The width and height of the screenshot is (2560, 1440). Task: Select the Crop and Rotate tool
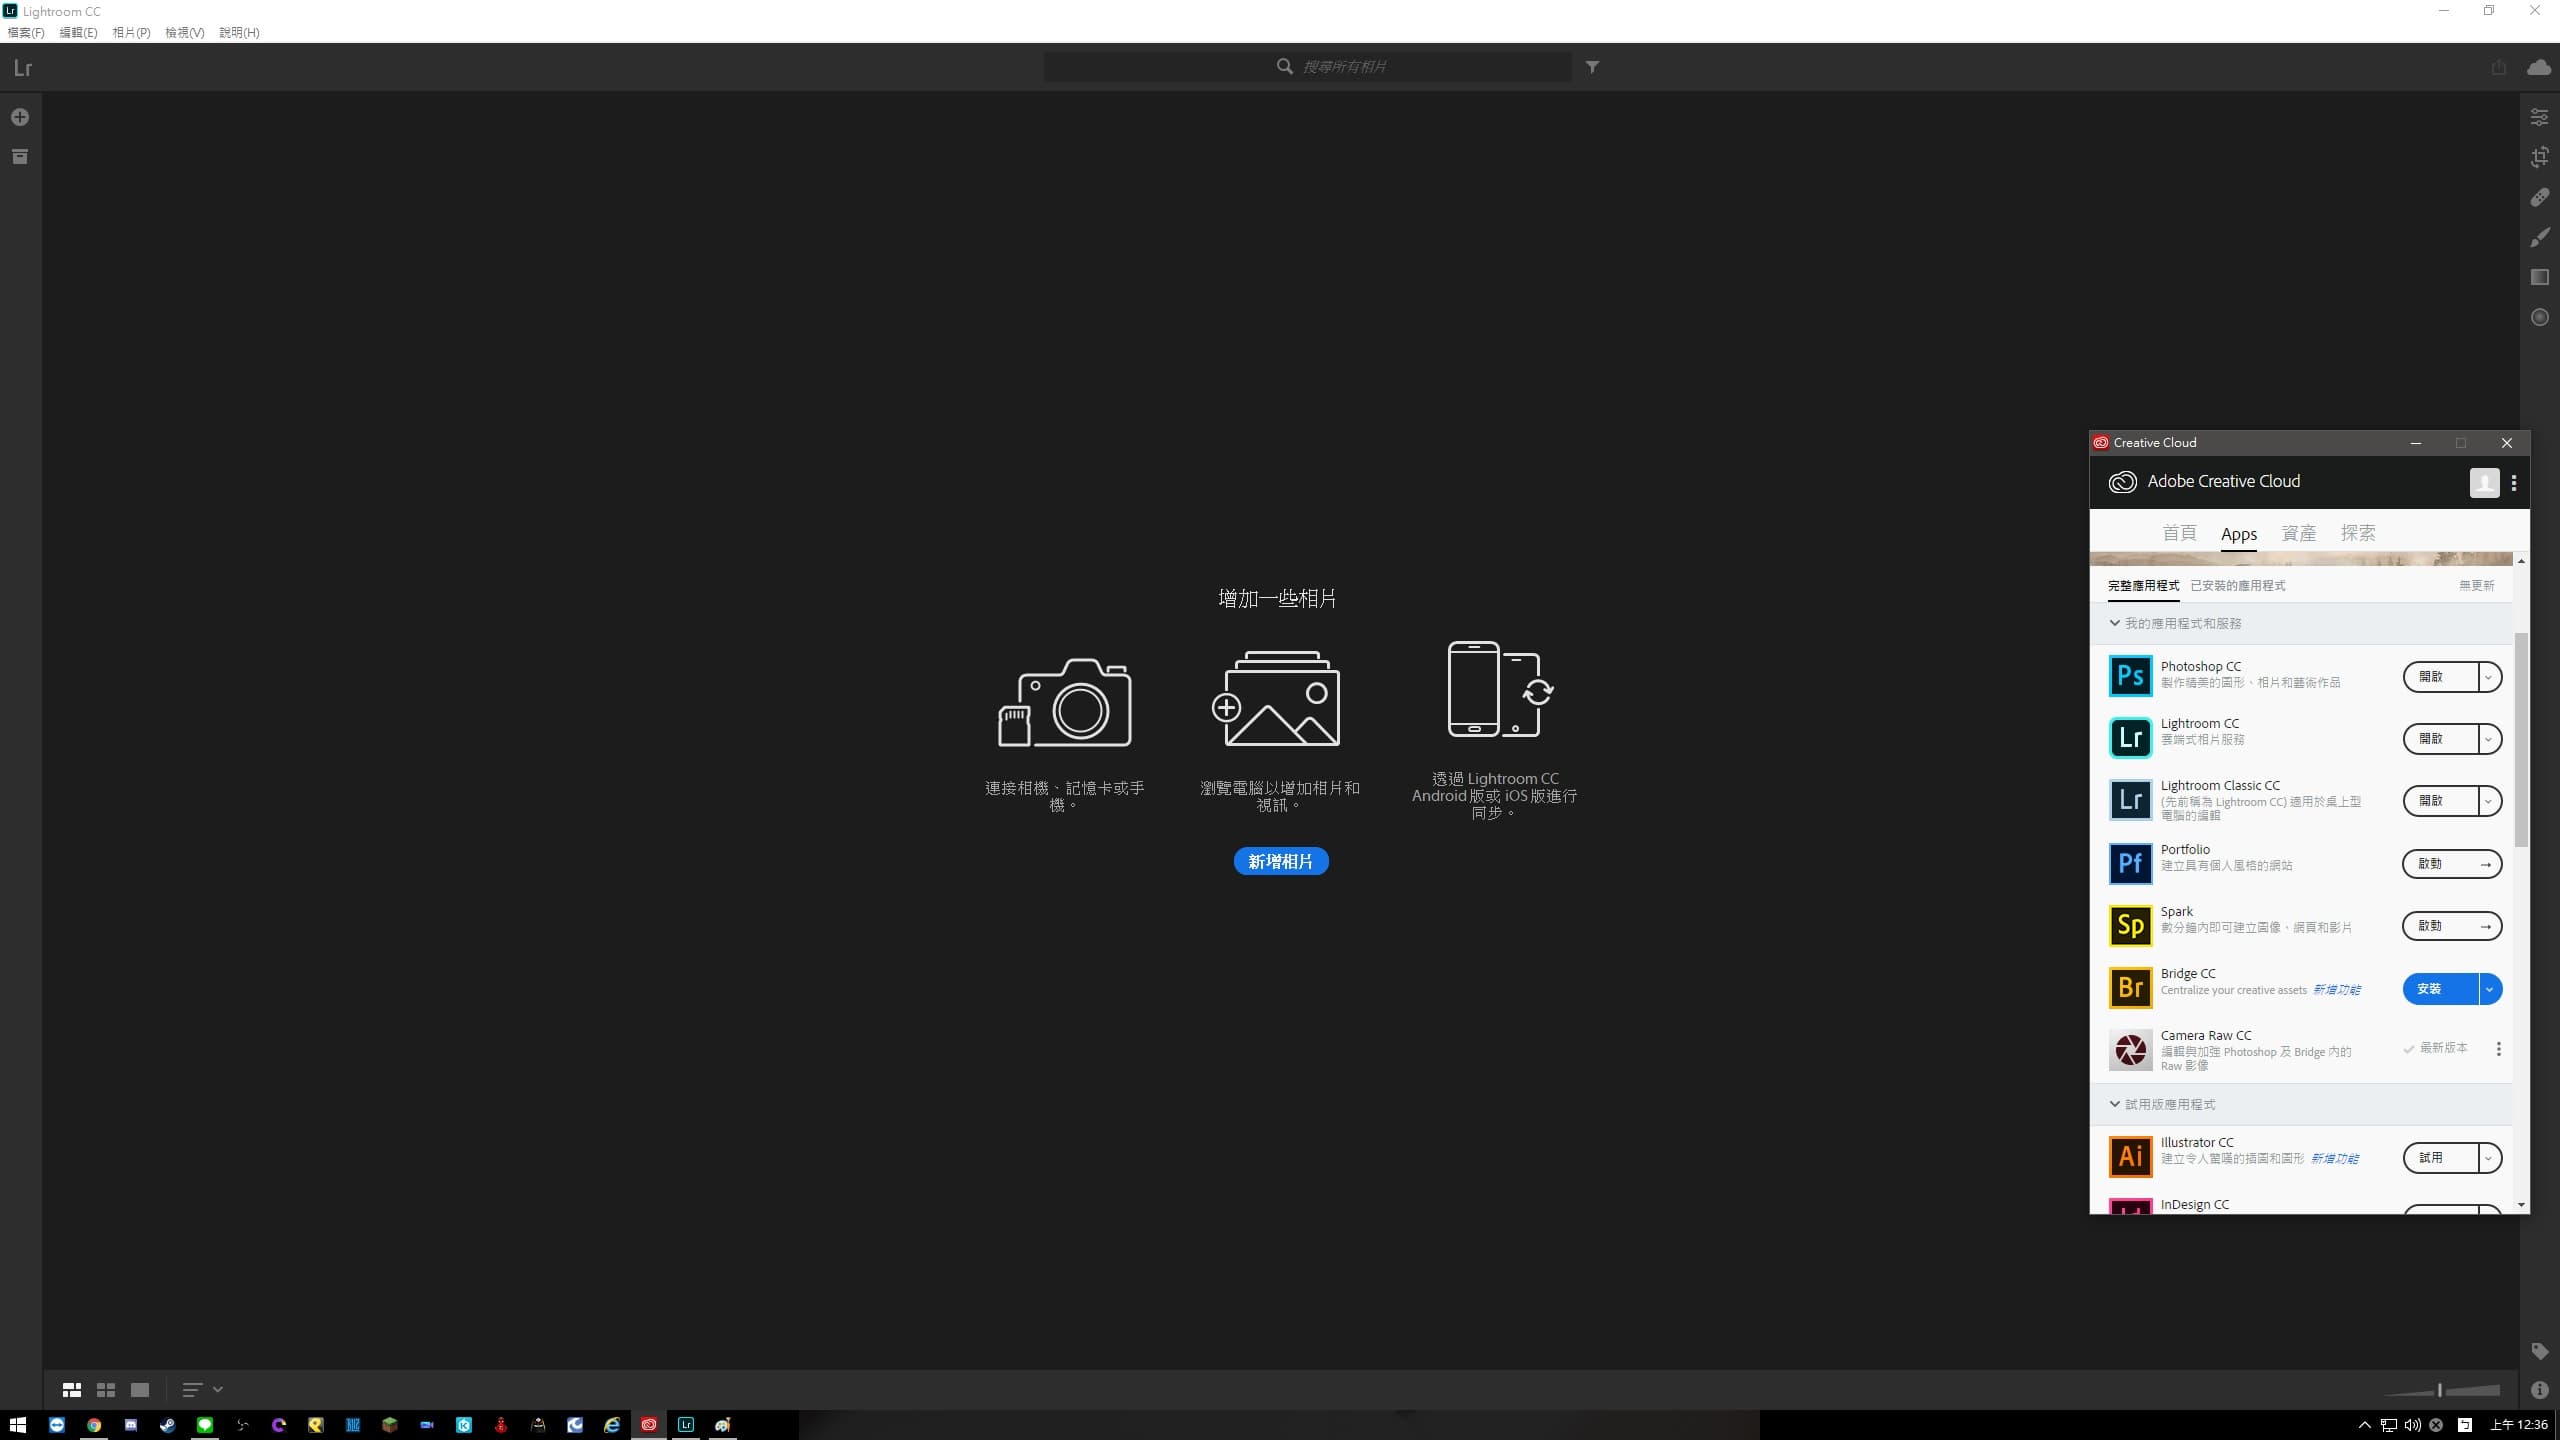[x=2539, y=157]
